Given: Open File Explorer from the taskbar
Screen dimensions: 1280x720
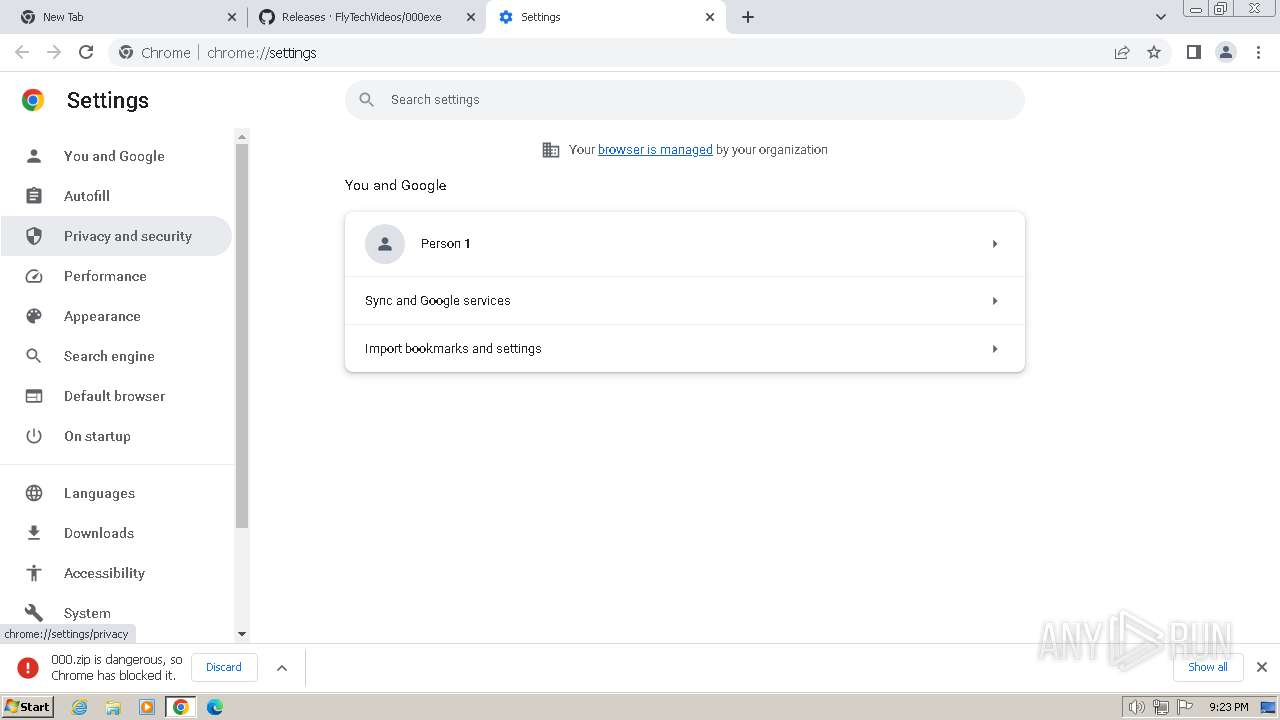Looking at the screenshot, I should 113,707.
